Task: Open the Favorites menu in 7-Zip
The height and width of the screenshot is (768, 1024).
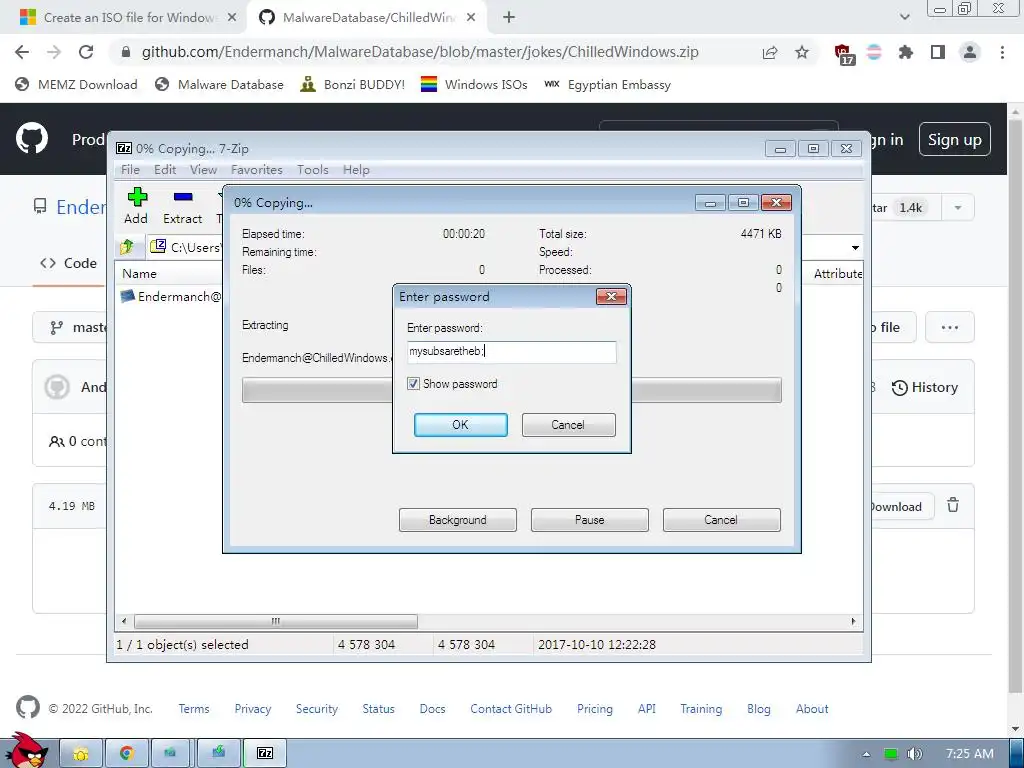Action: [257, 169]
